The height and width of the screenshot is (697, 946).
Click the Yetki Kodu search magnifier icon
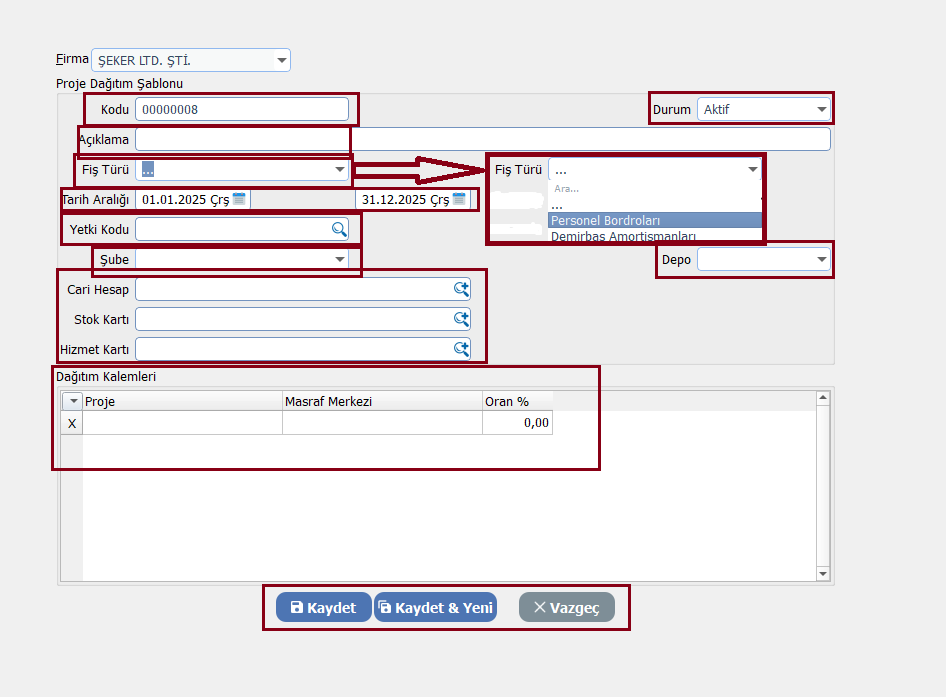pos(339,230)
